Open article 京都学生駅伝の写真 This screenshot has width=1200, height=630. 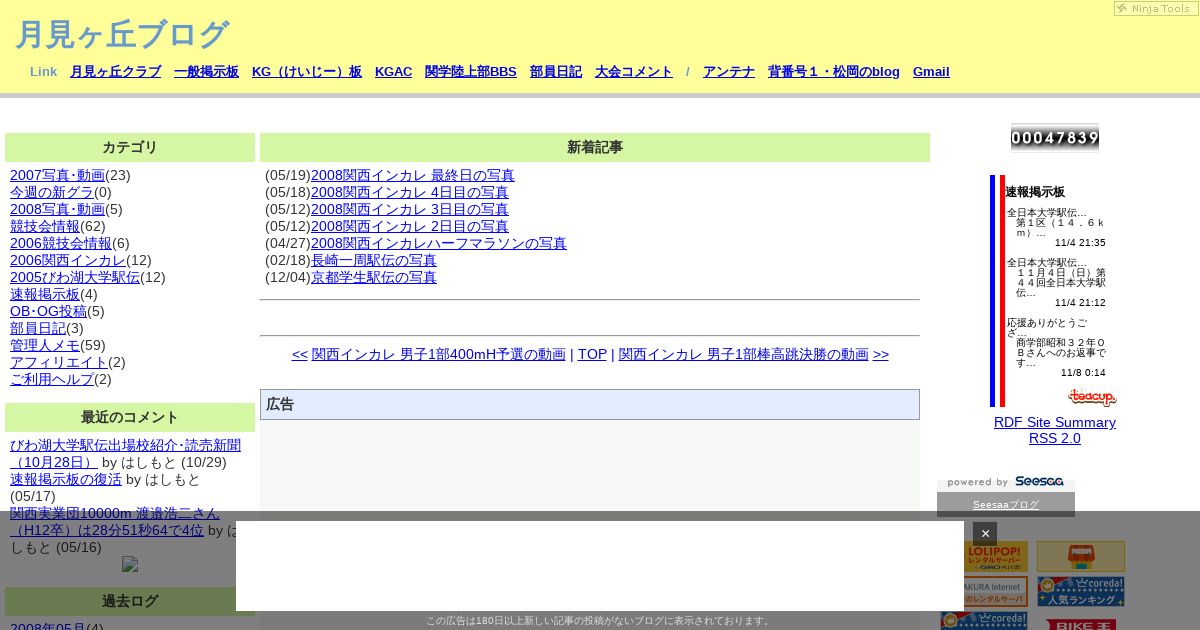pyautogui.click(x=374, y=277)
